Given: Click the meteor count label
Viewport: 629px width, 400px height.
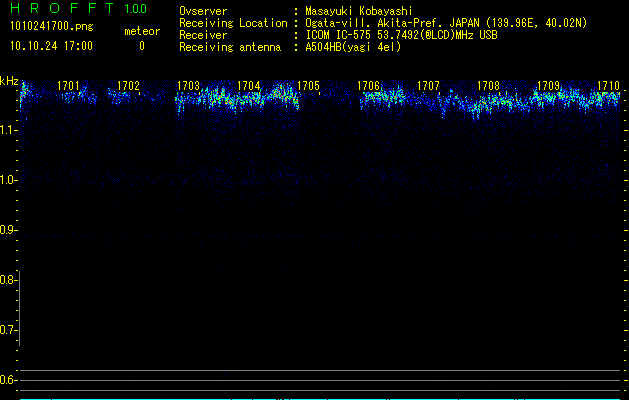Looking at the screenshot, I should point(142,31).
